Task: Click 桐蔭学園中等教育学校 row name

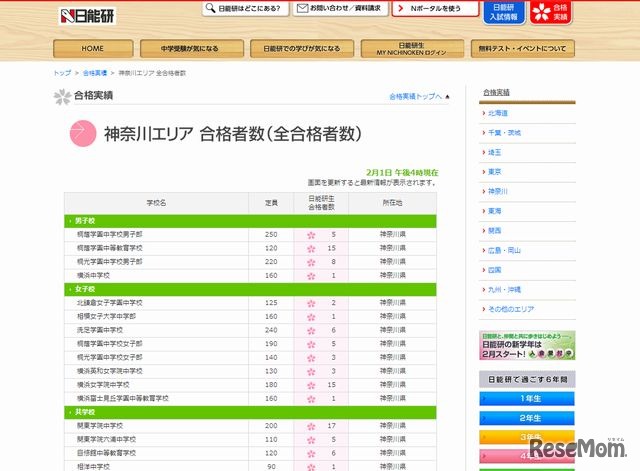Action: click(x=109, y=248)
